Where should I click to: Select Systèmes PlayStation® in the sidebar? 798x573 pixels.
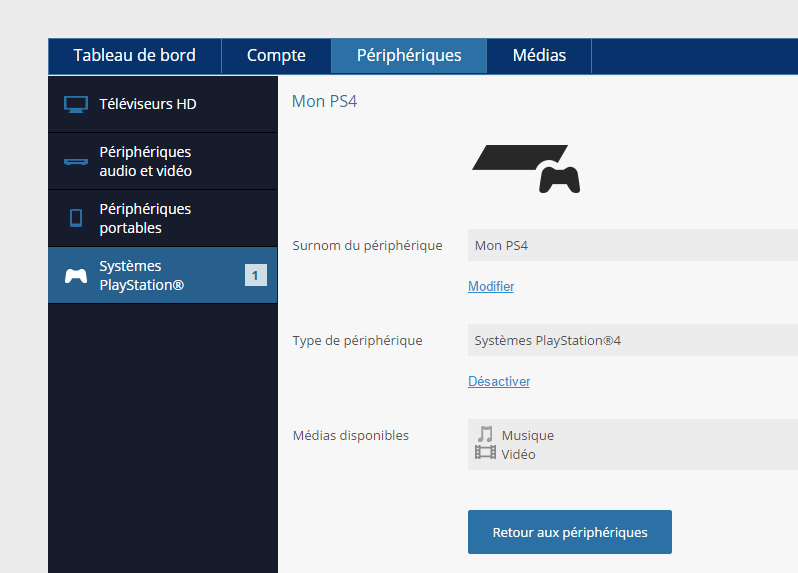[163, 275]
